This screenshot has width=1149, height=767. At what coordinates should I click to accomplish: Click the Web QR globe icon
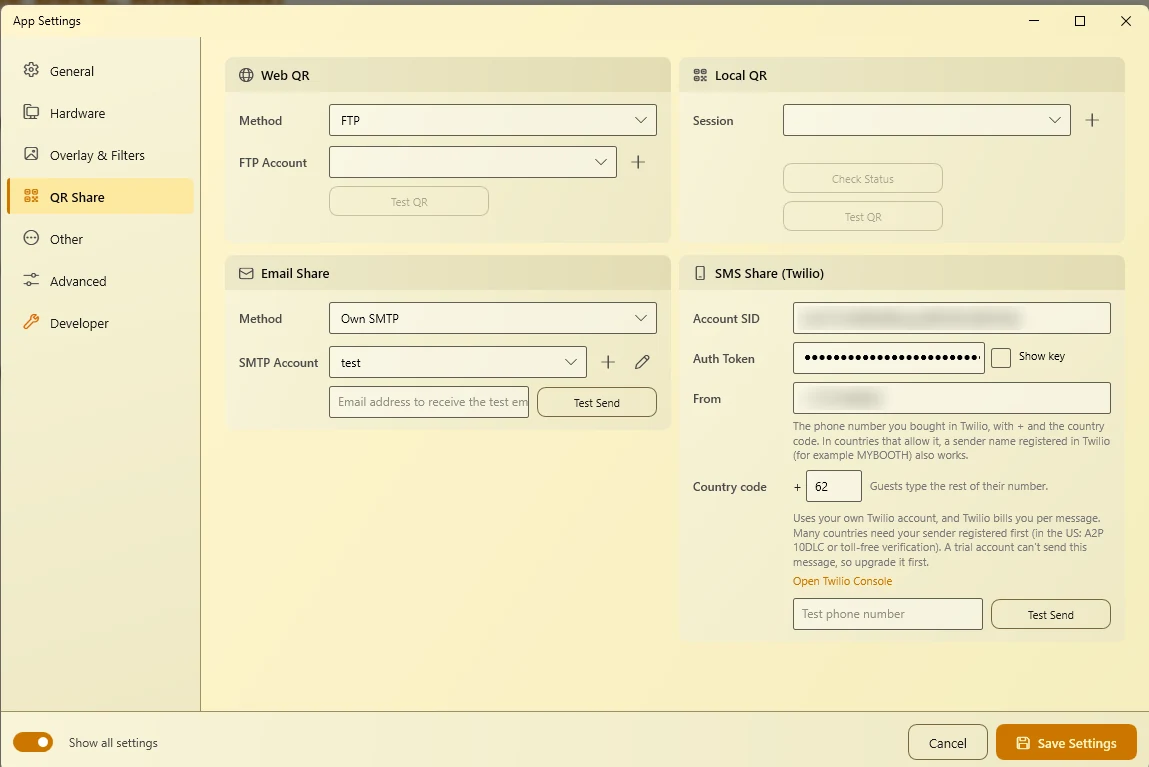[246, 75]
